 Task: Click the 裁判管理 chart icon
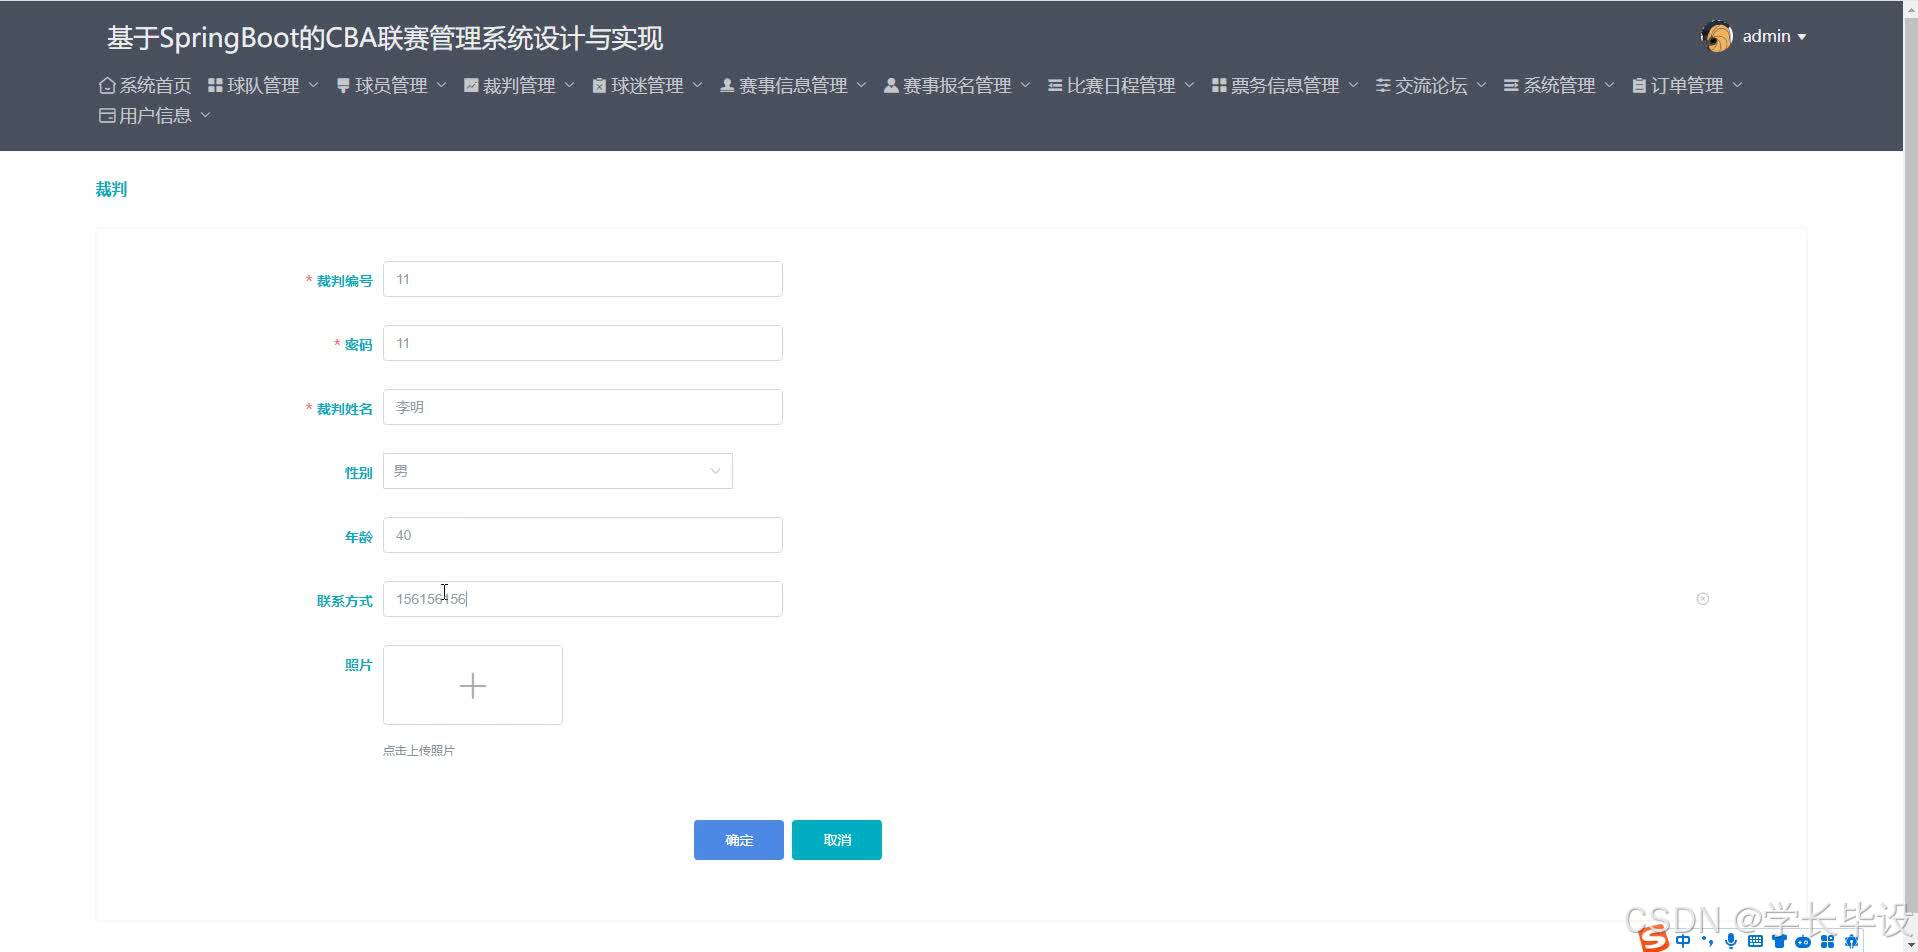(x=471, y=86)
